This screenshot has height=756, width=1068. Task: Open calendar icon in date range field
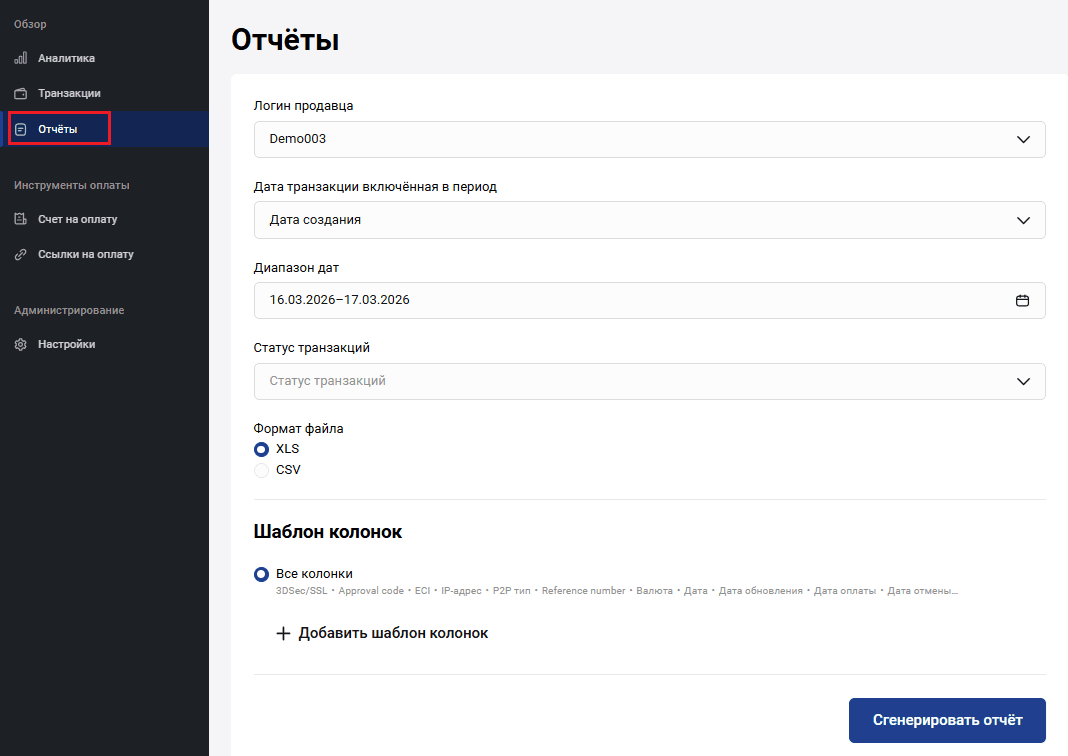point(1022,300)
